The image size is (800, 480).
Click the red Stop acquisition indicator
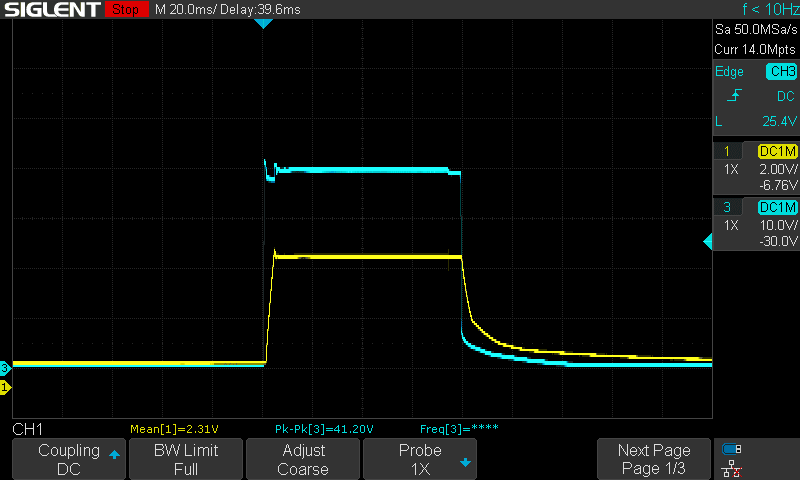[124, 9]
